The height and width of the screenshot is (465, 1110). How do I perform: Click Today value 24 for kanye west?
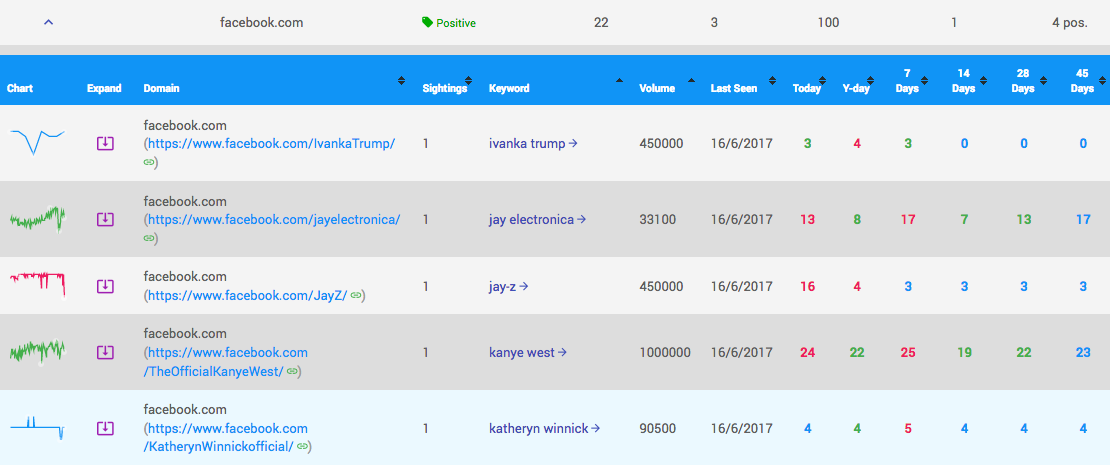coord(807,352)
